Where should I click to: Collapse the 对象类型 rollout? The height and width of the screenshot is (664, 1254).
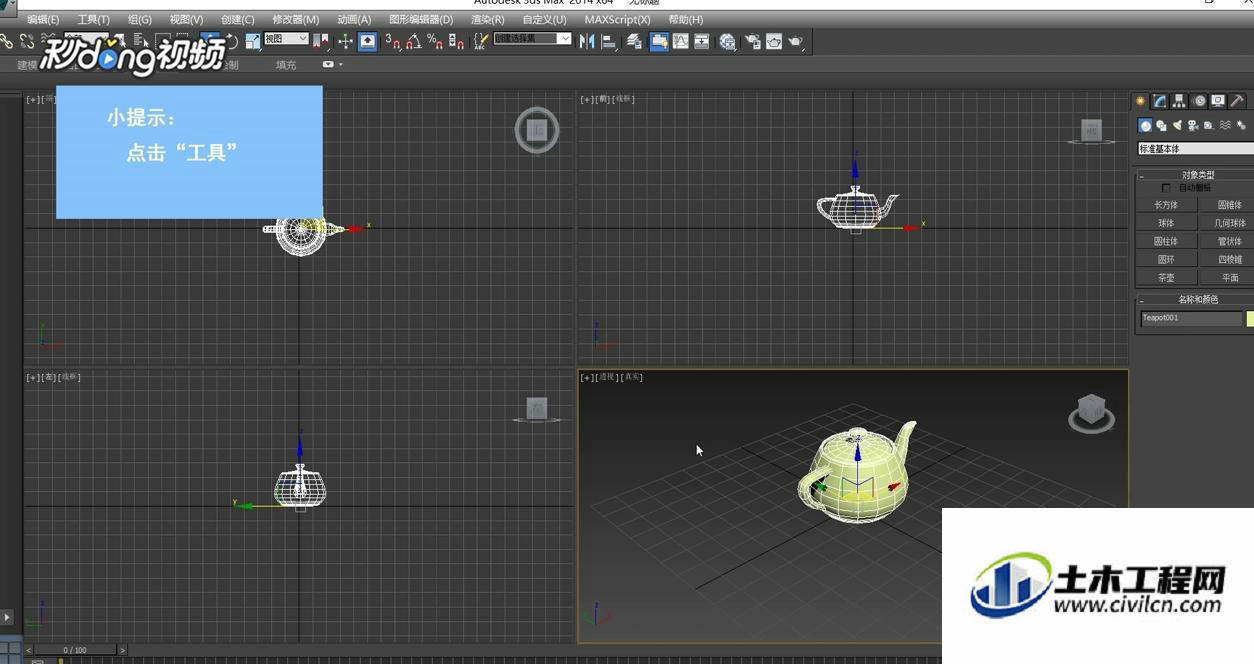click(x=1197, y=175)
